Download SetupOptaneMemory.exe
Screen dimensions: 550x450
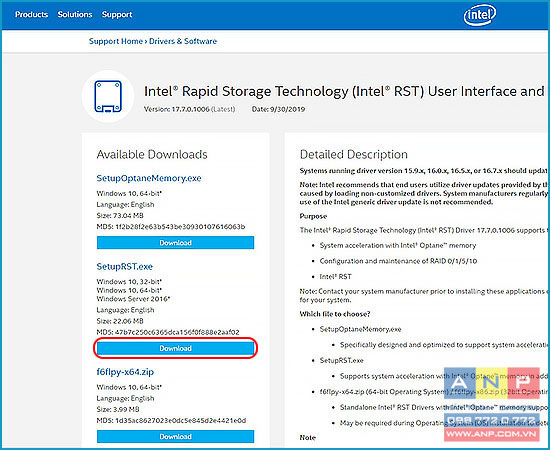click(x=175, y=243)
